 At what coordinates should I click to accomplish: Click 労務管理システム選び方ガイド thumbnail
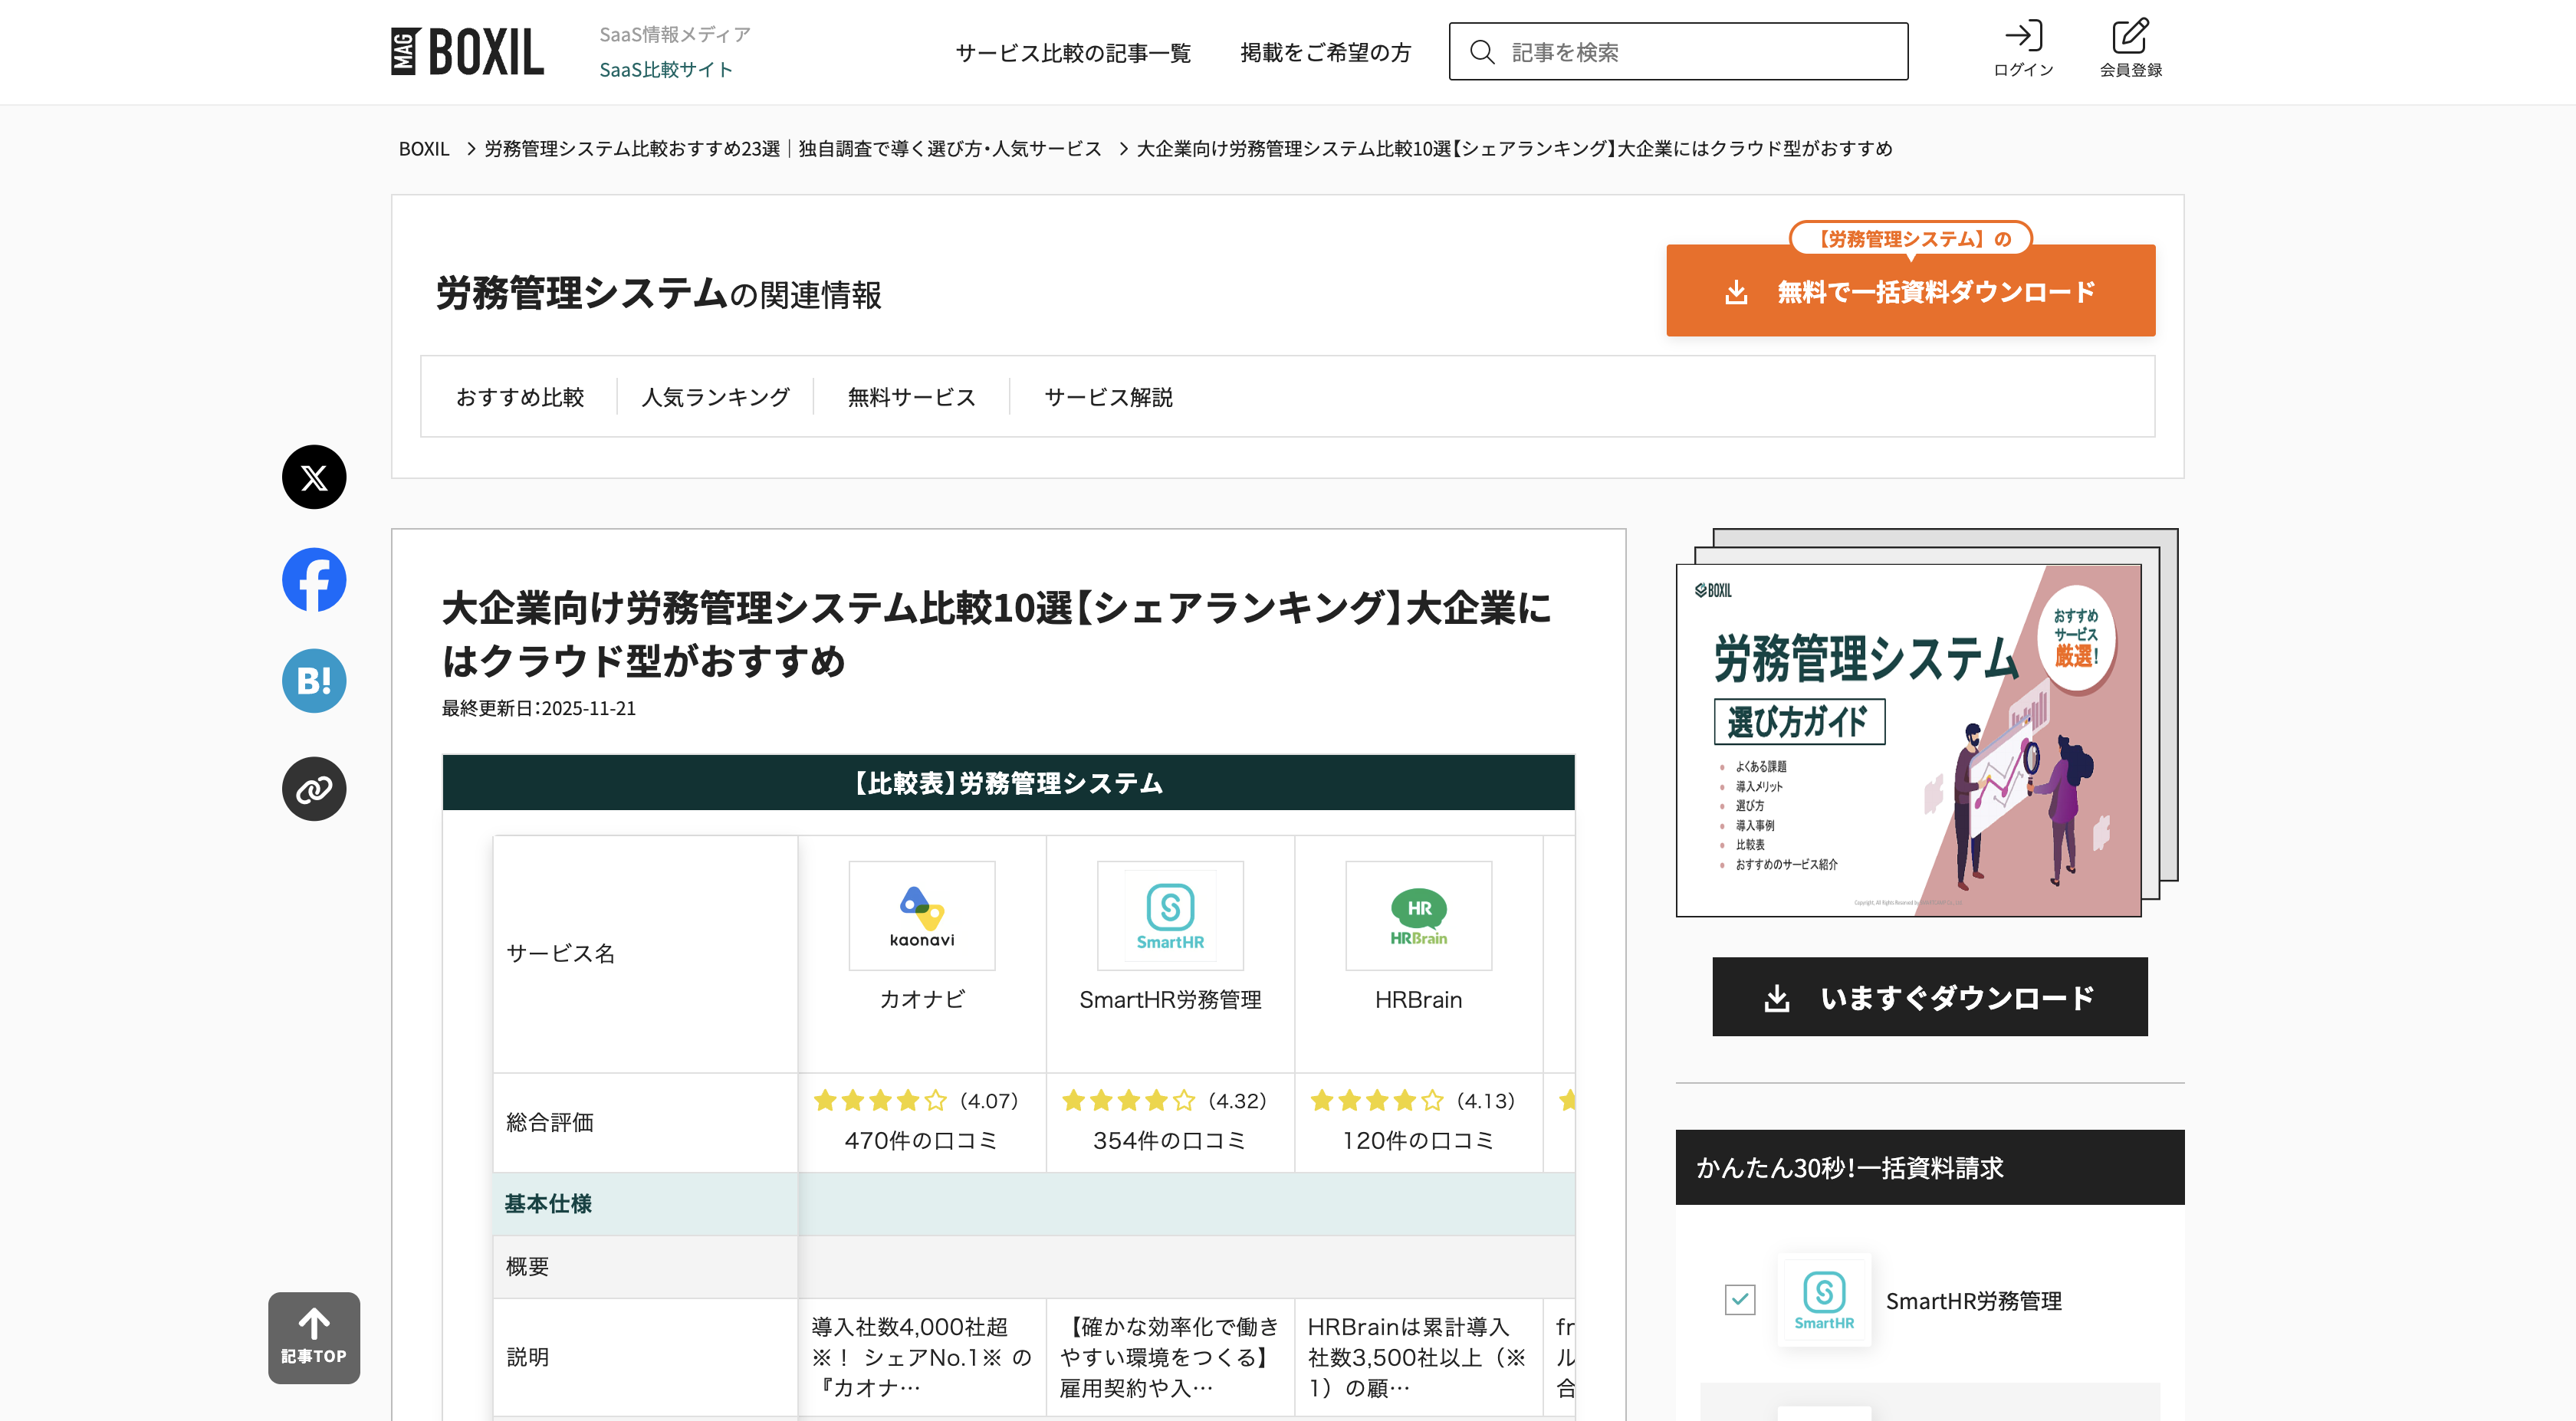click(1908, 740)
